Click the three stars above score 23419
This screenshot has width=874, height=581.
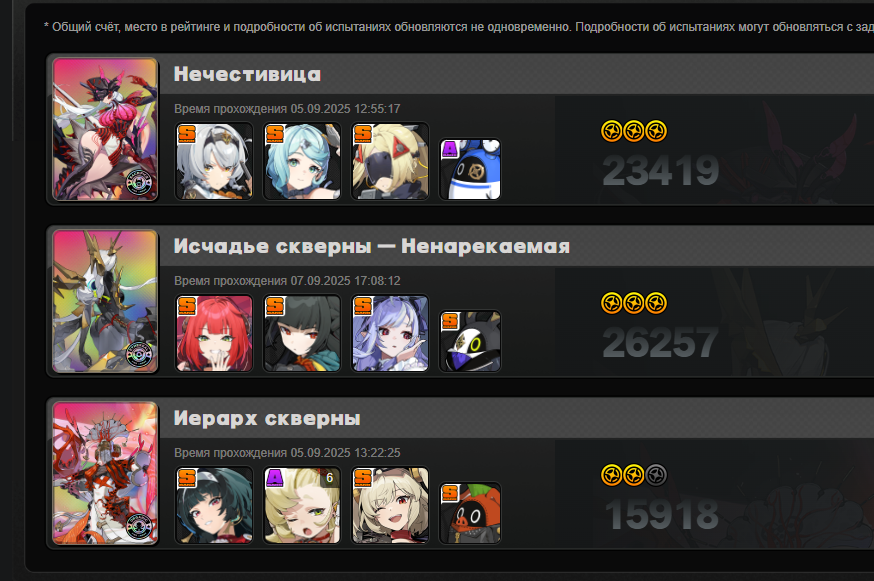coord(634,131)
